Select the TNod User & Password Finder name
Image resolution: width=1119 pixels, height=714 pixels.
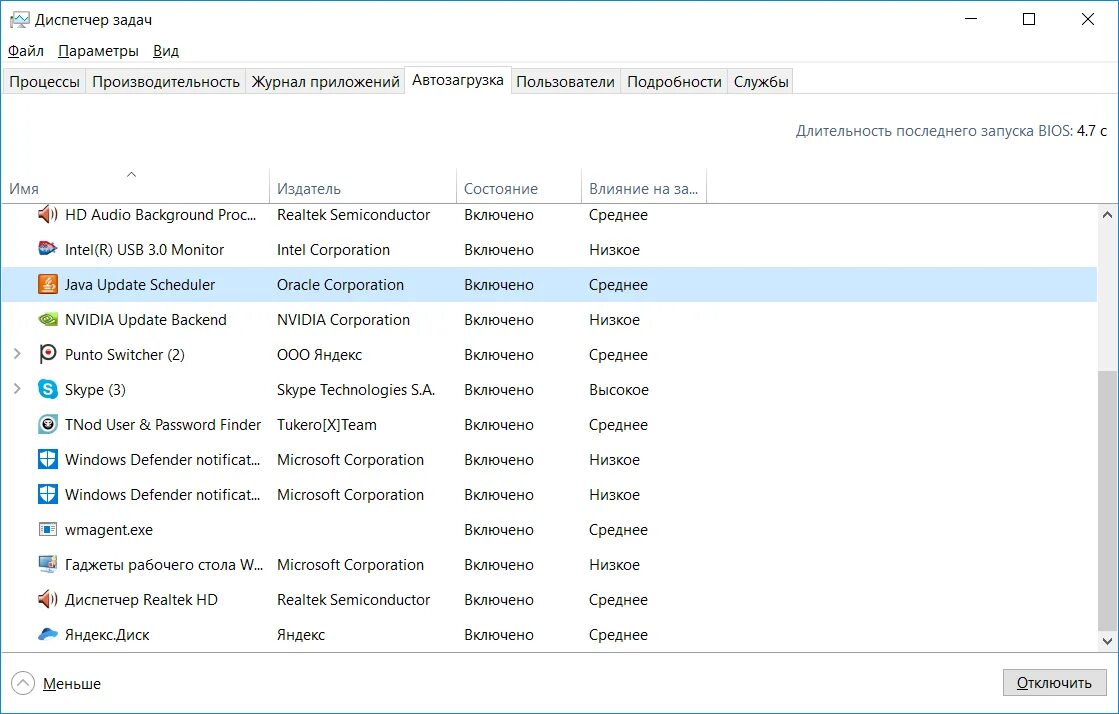pyautogui.click(x=163, y=424)
